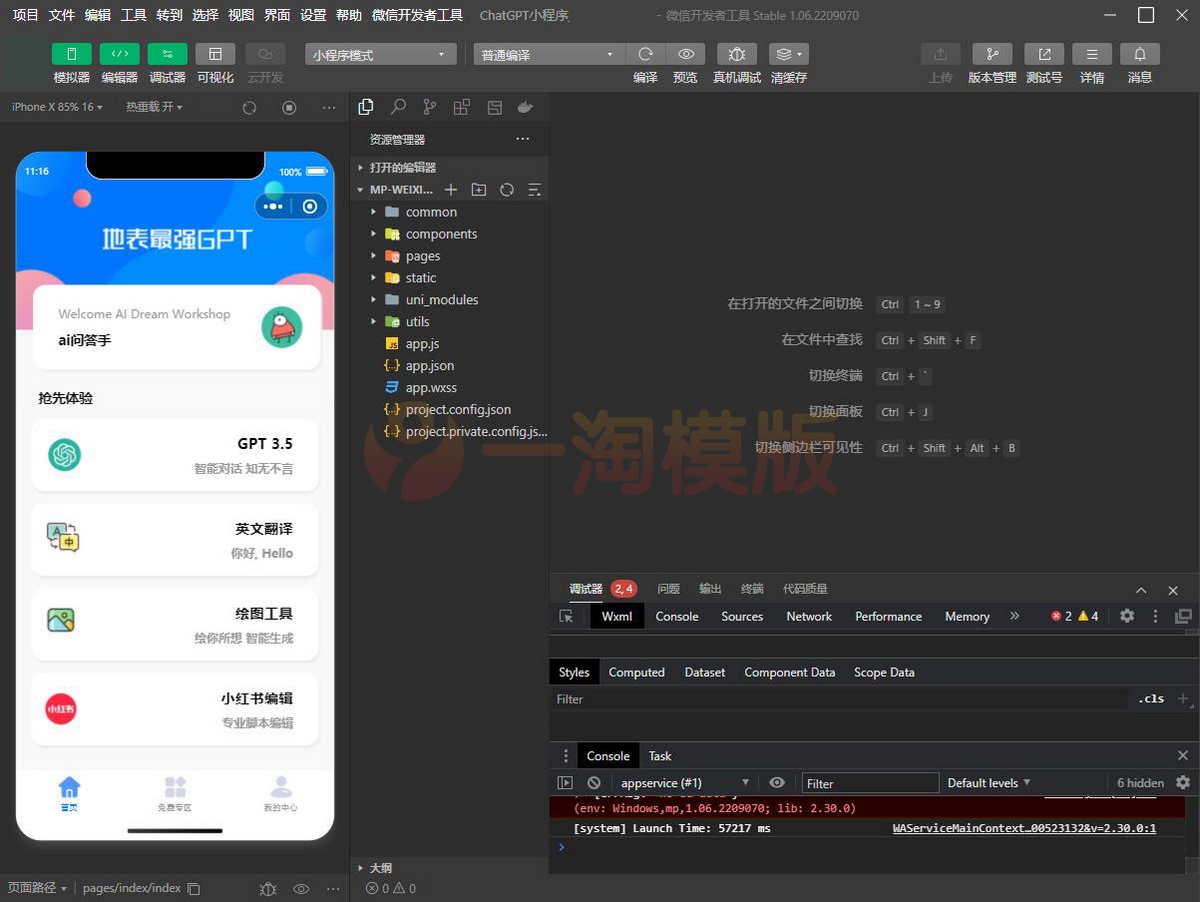Open the appservice (#1) context dropdown
Screen dimensions: 1200x902
click(x=685, y=783)
